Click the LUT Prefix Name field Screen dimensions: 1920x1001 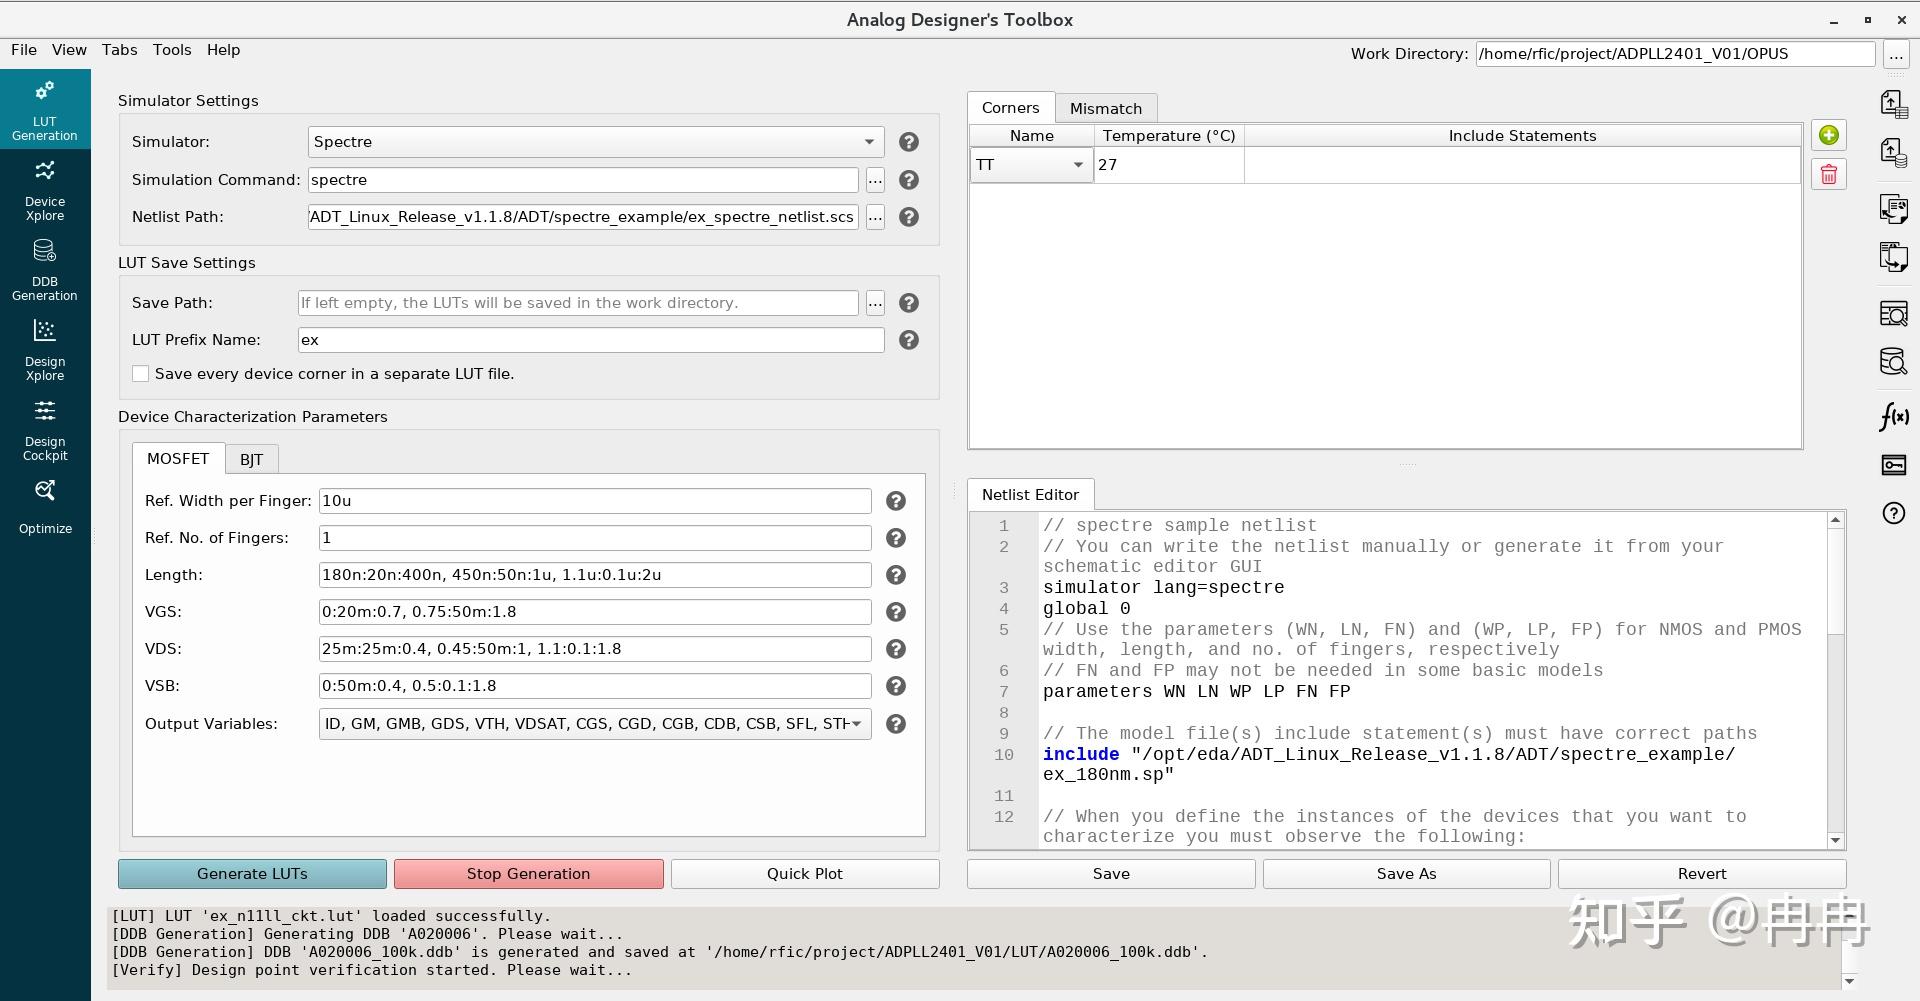tap(591, 340)
